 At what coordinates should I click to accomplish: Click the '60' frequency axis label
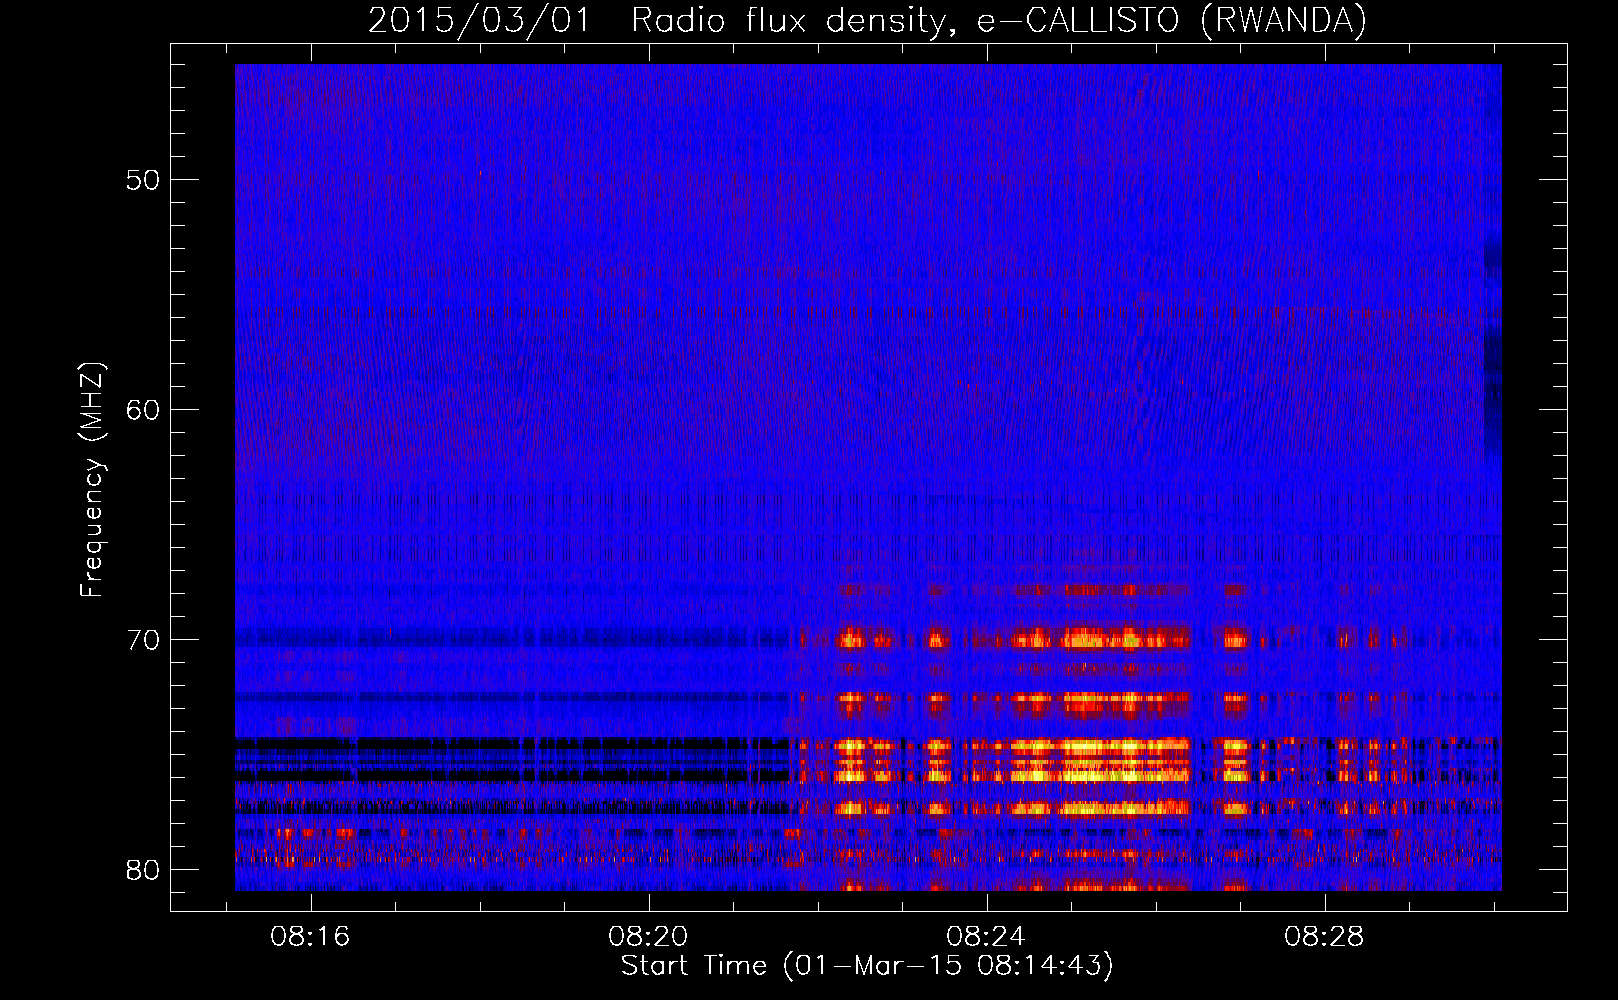tap(143, 410)
